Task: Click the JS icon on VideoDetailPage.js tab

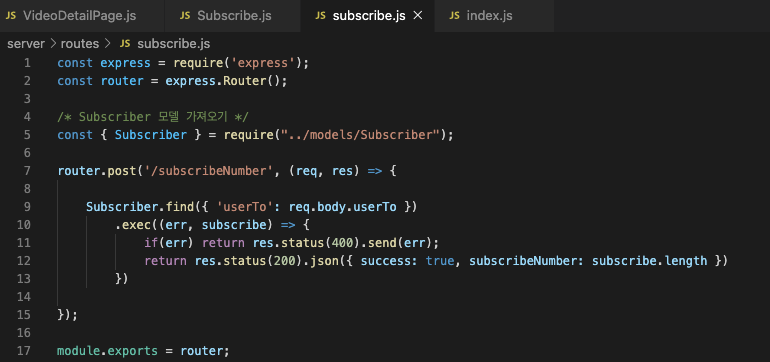Action: [x=11, y=16]
